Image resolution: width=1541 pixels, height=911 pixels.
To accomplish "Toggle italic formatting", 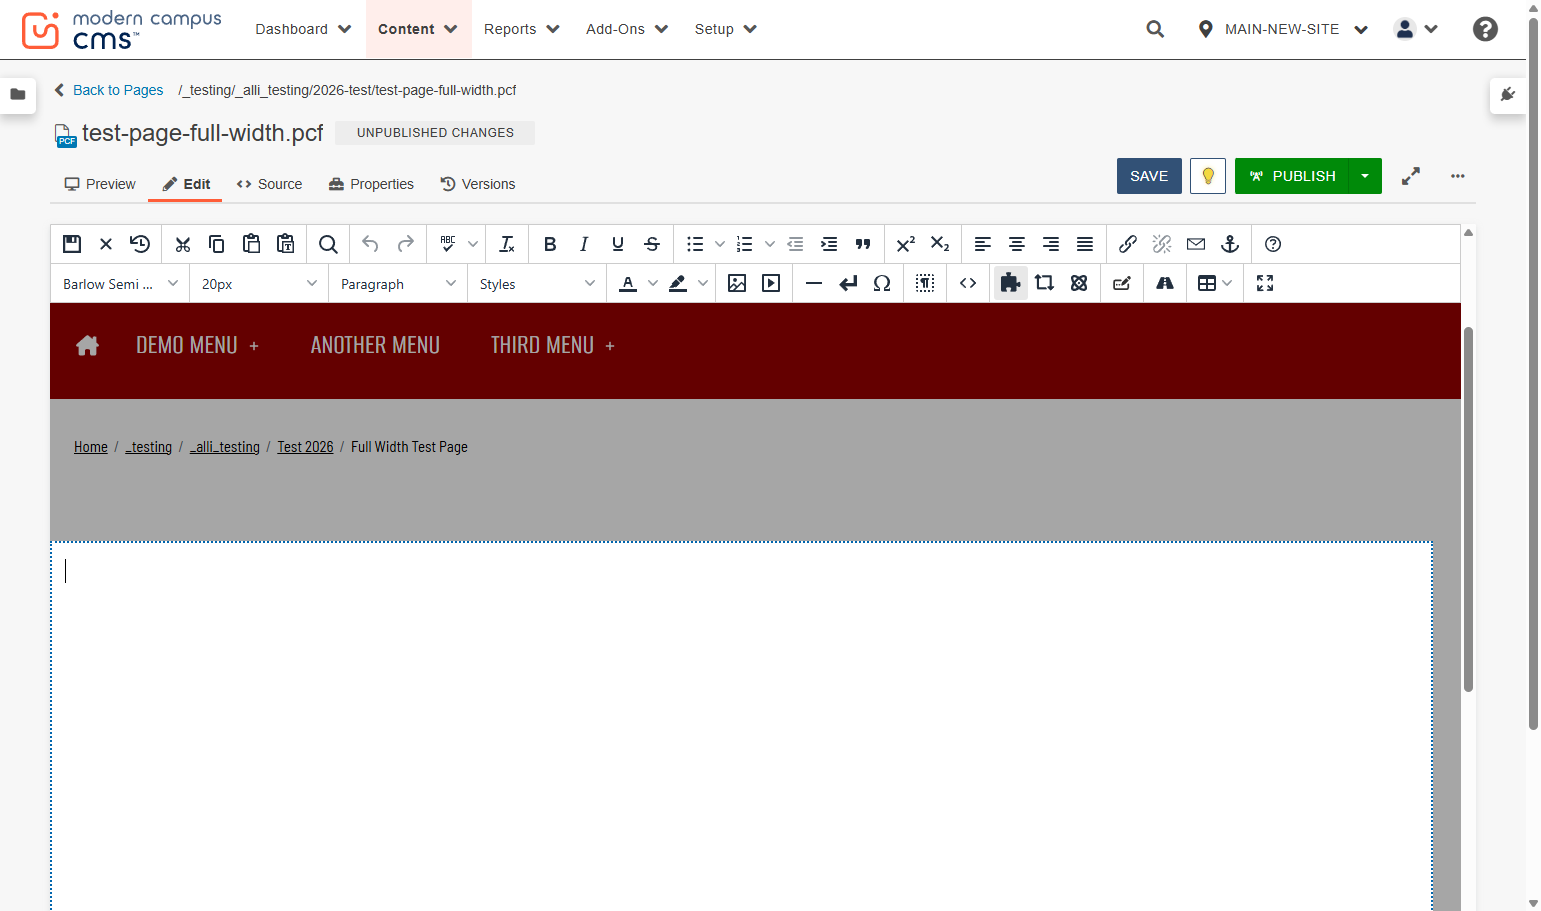I will point(584,244).
